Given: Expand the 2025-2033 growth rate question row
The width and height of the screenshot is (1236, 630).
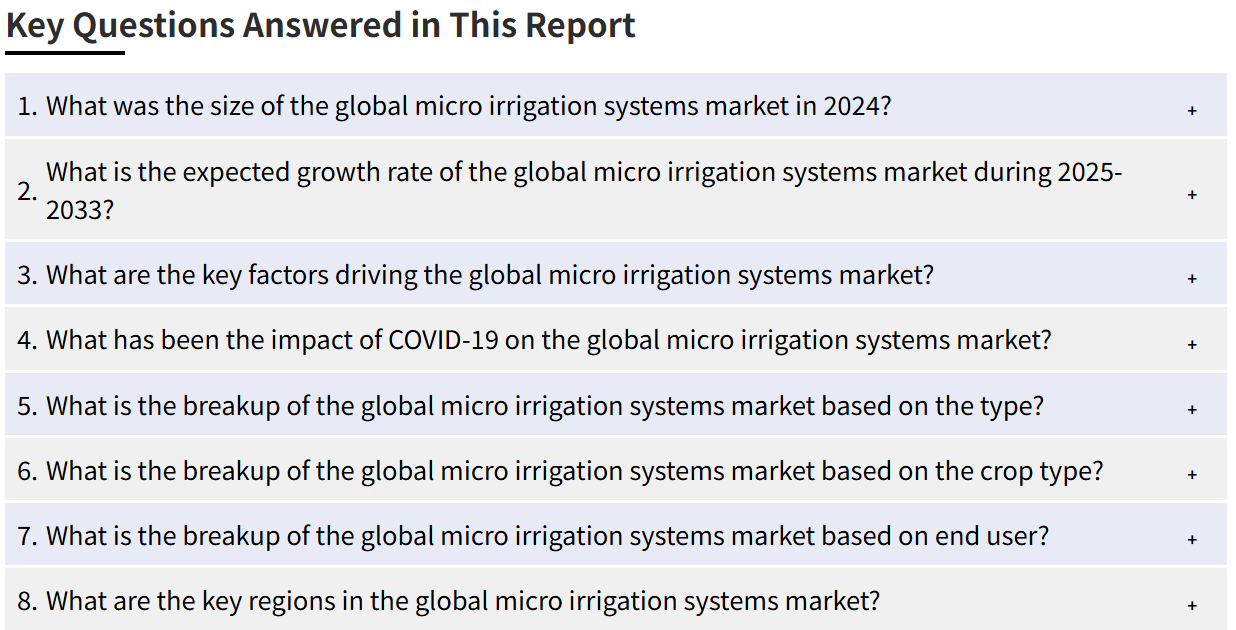Looking at the screenshot, I should tap(615, 190).
